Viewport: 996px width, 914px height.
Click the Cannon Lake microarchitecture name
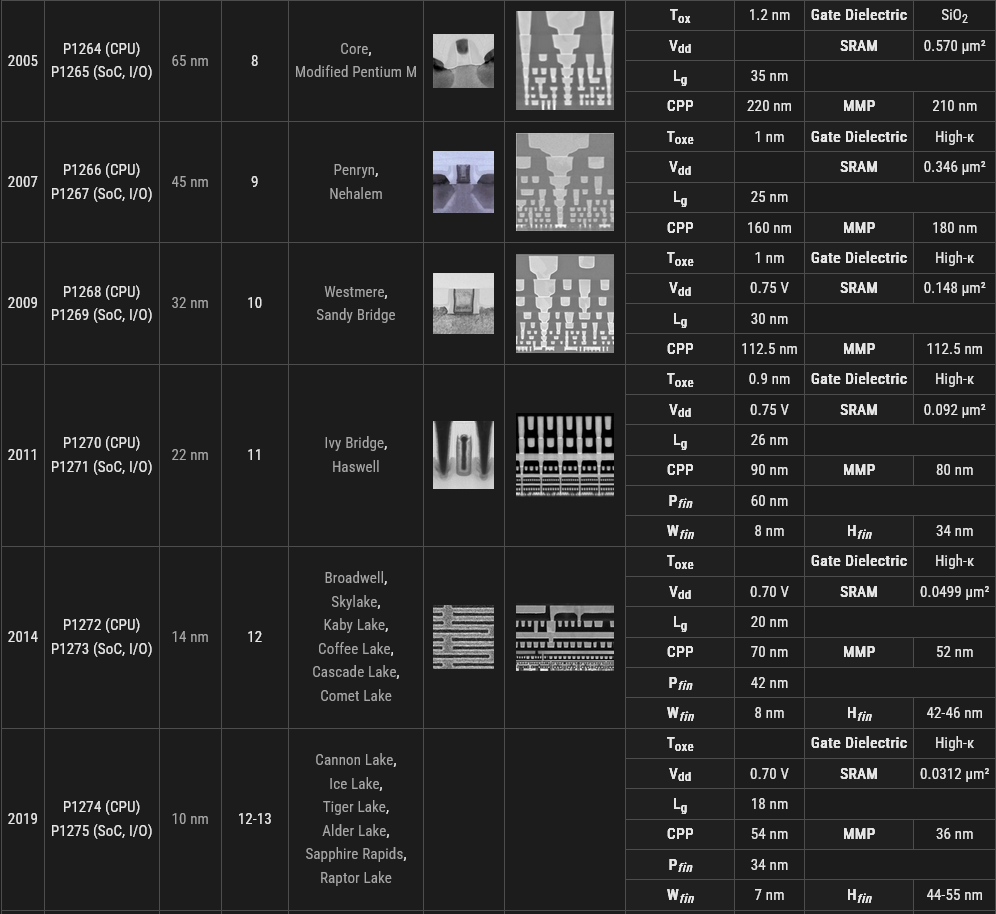pos(356,760)
